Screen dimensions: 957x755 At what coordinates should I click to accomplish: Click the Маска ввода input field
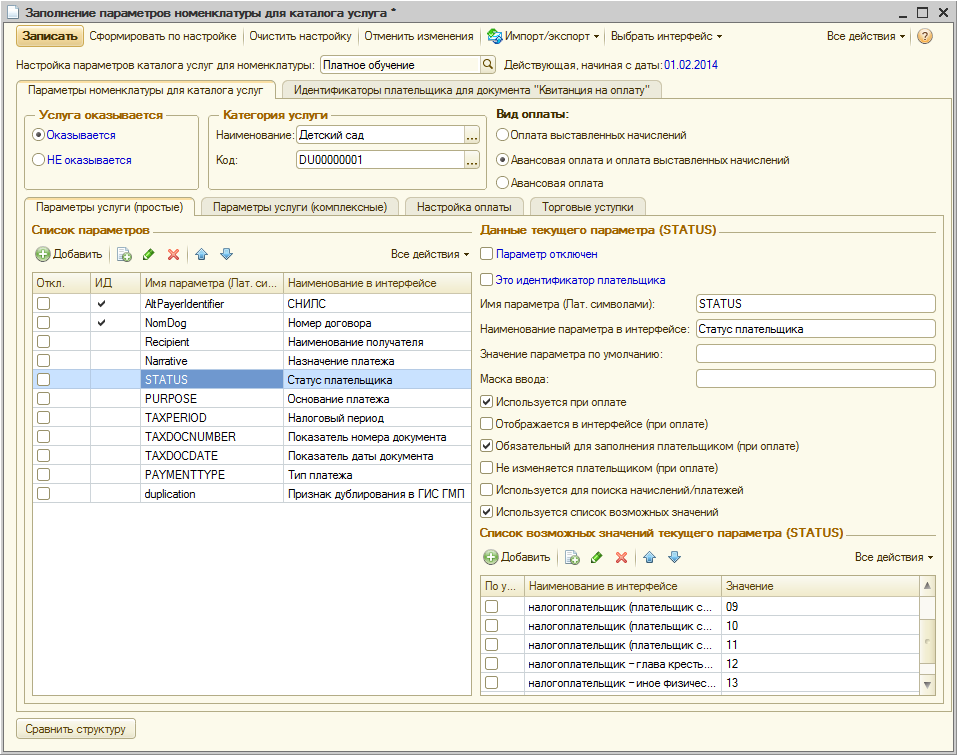click(815, 379)
